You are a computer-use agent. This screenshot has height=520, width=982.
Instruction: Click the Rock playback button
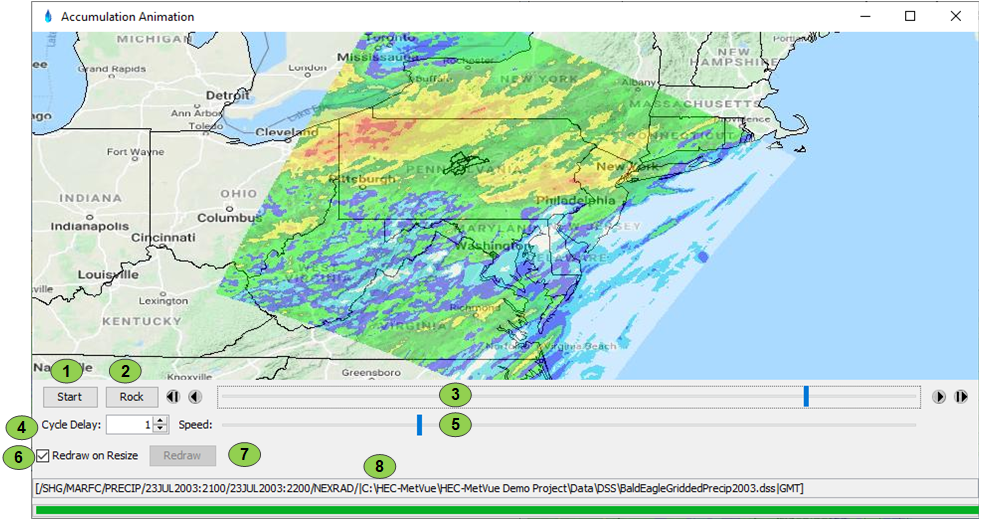[132, 397]
